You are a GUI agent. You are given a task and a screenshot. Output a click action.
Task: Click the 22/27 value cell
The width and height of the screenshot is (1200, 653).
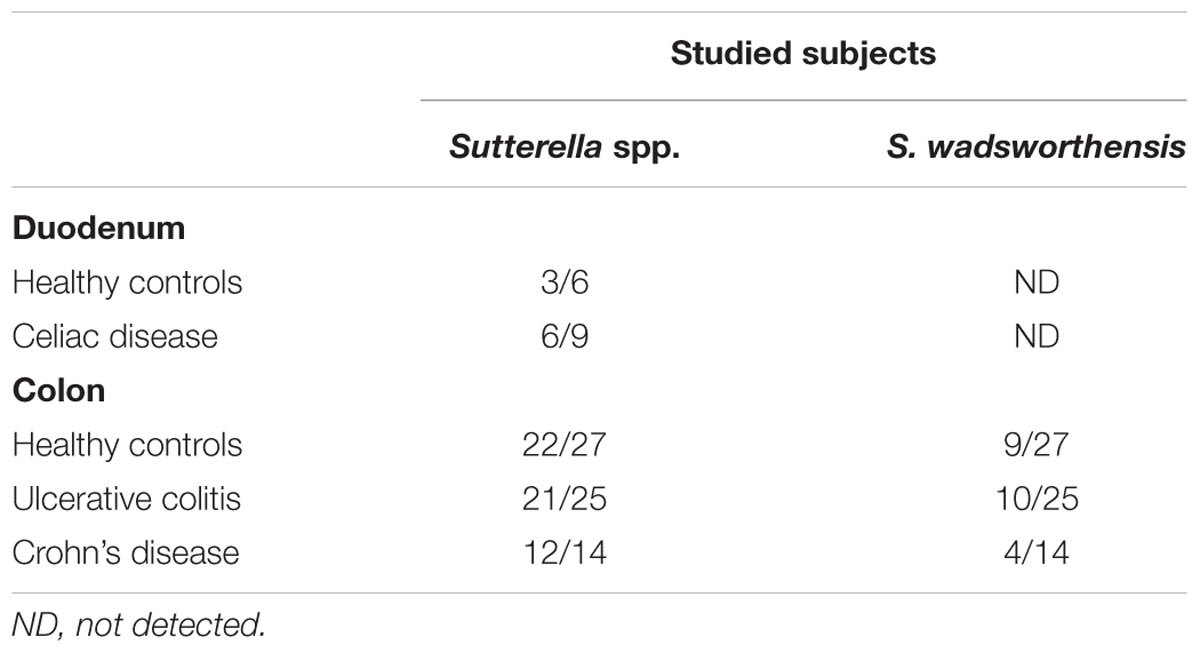pos(564,444)
